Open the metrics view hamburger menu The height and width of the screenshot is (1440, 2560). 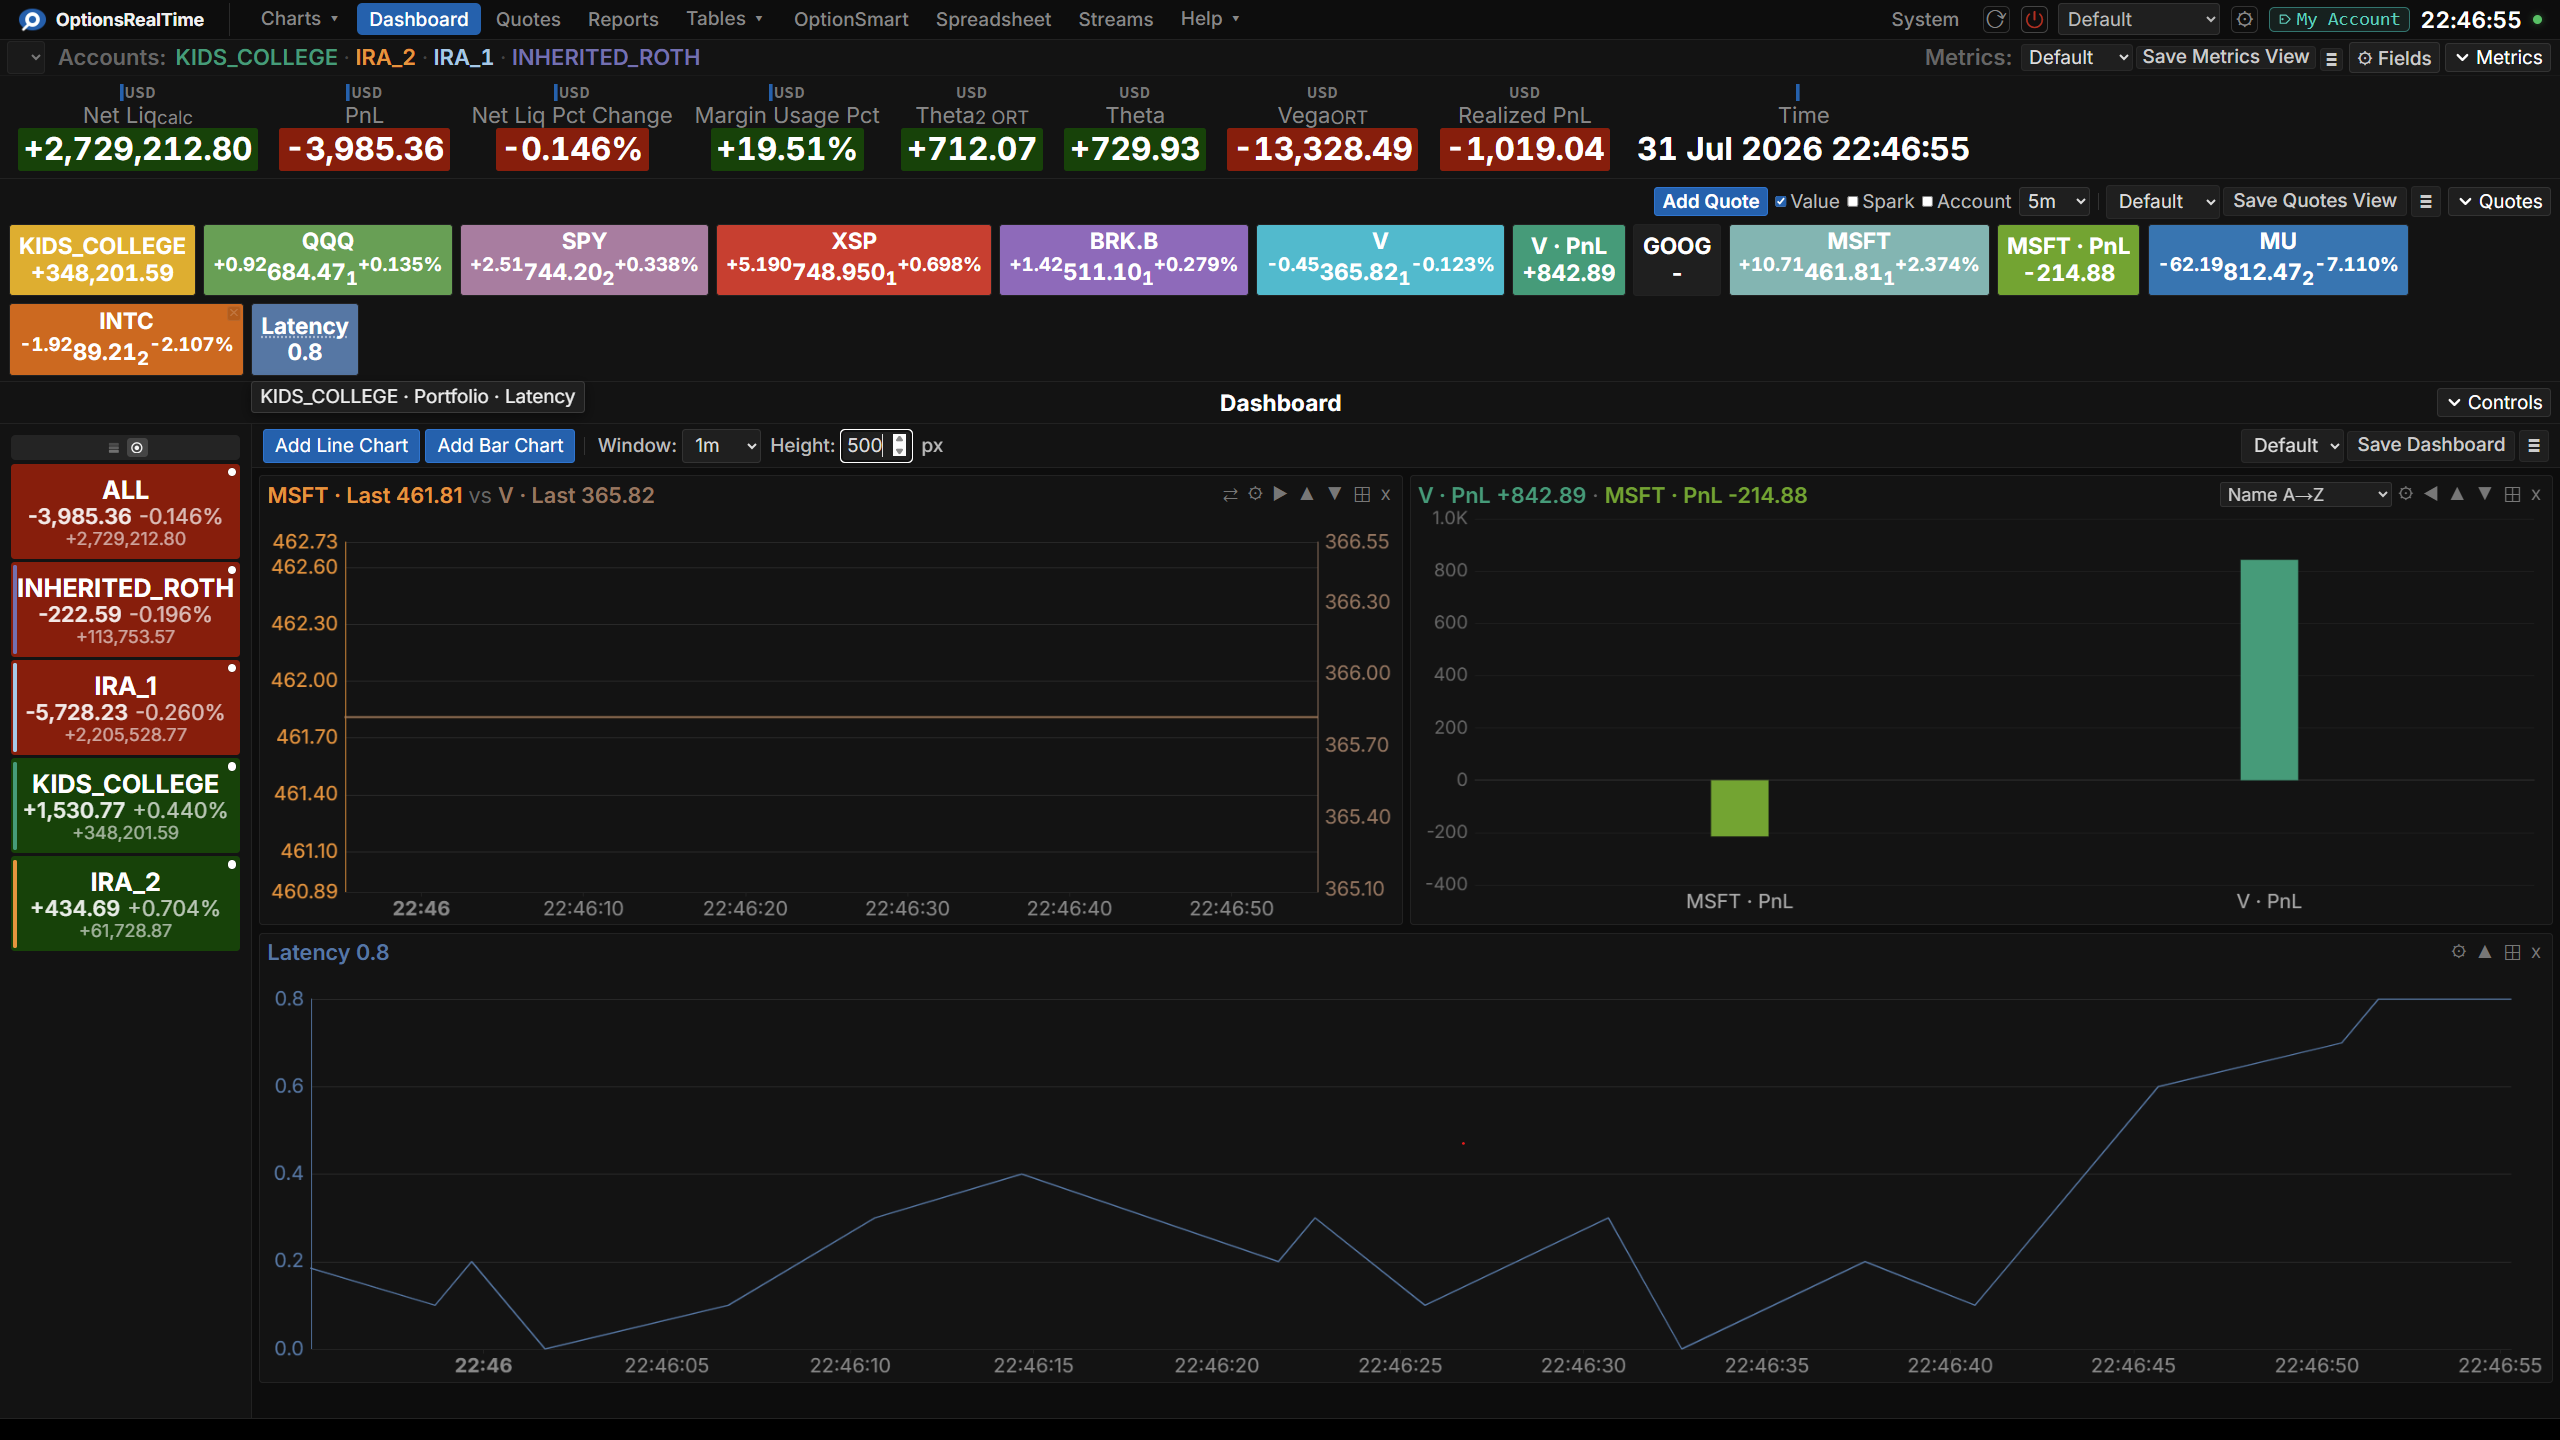(x=2331, y=59)
